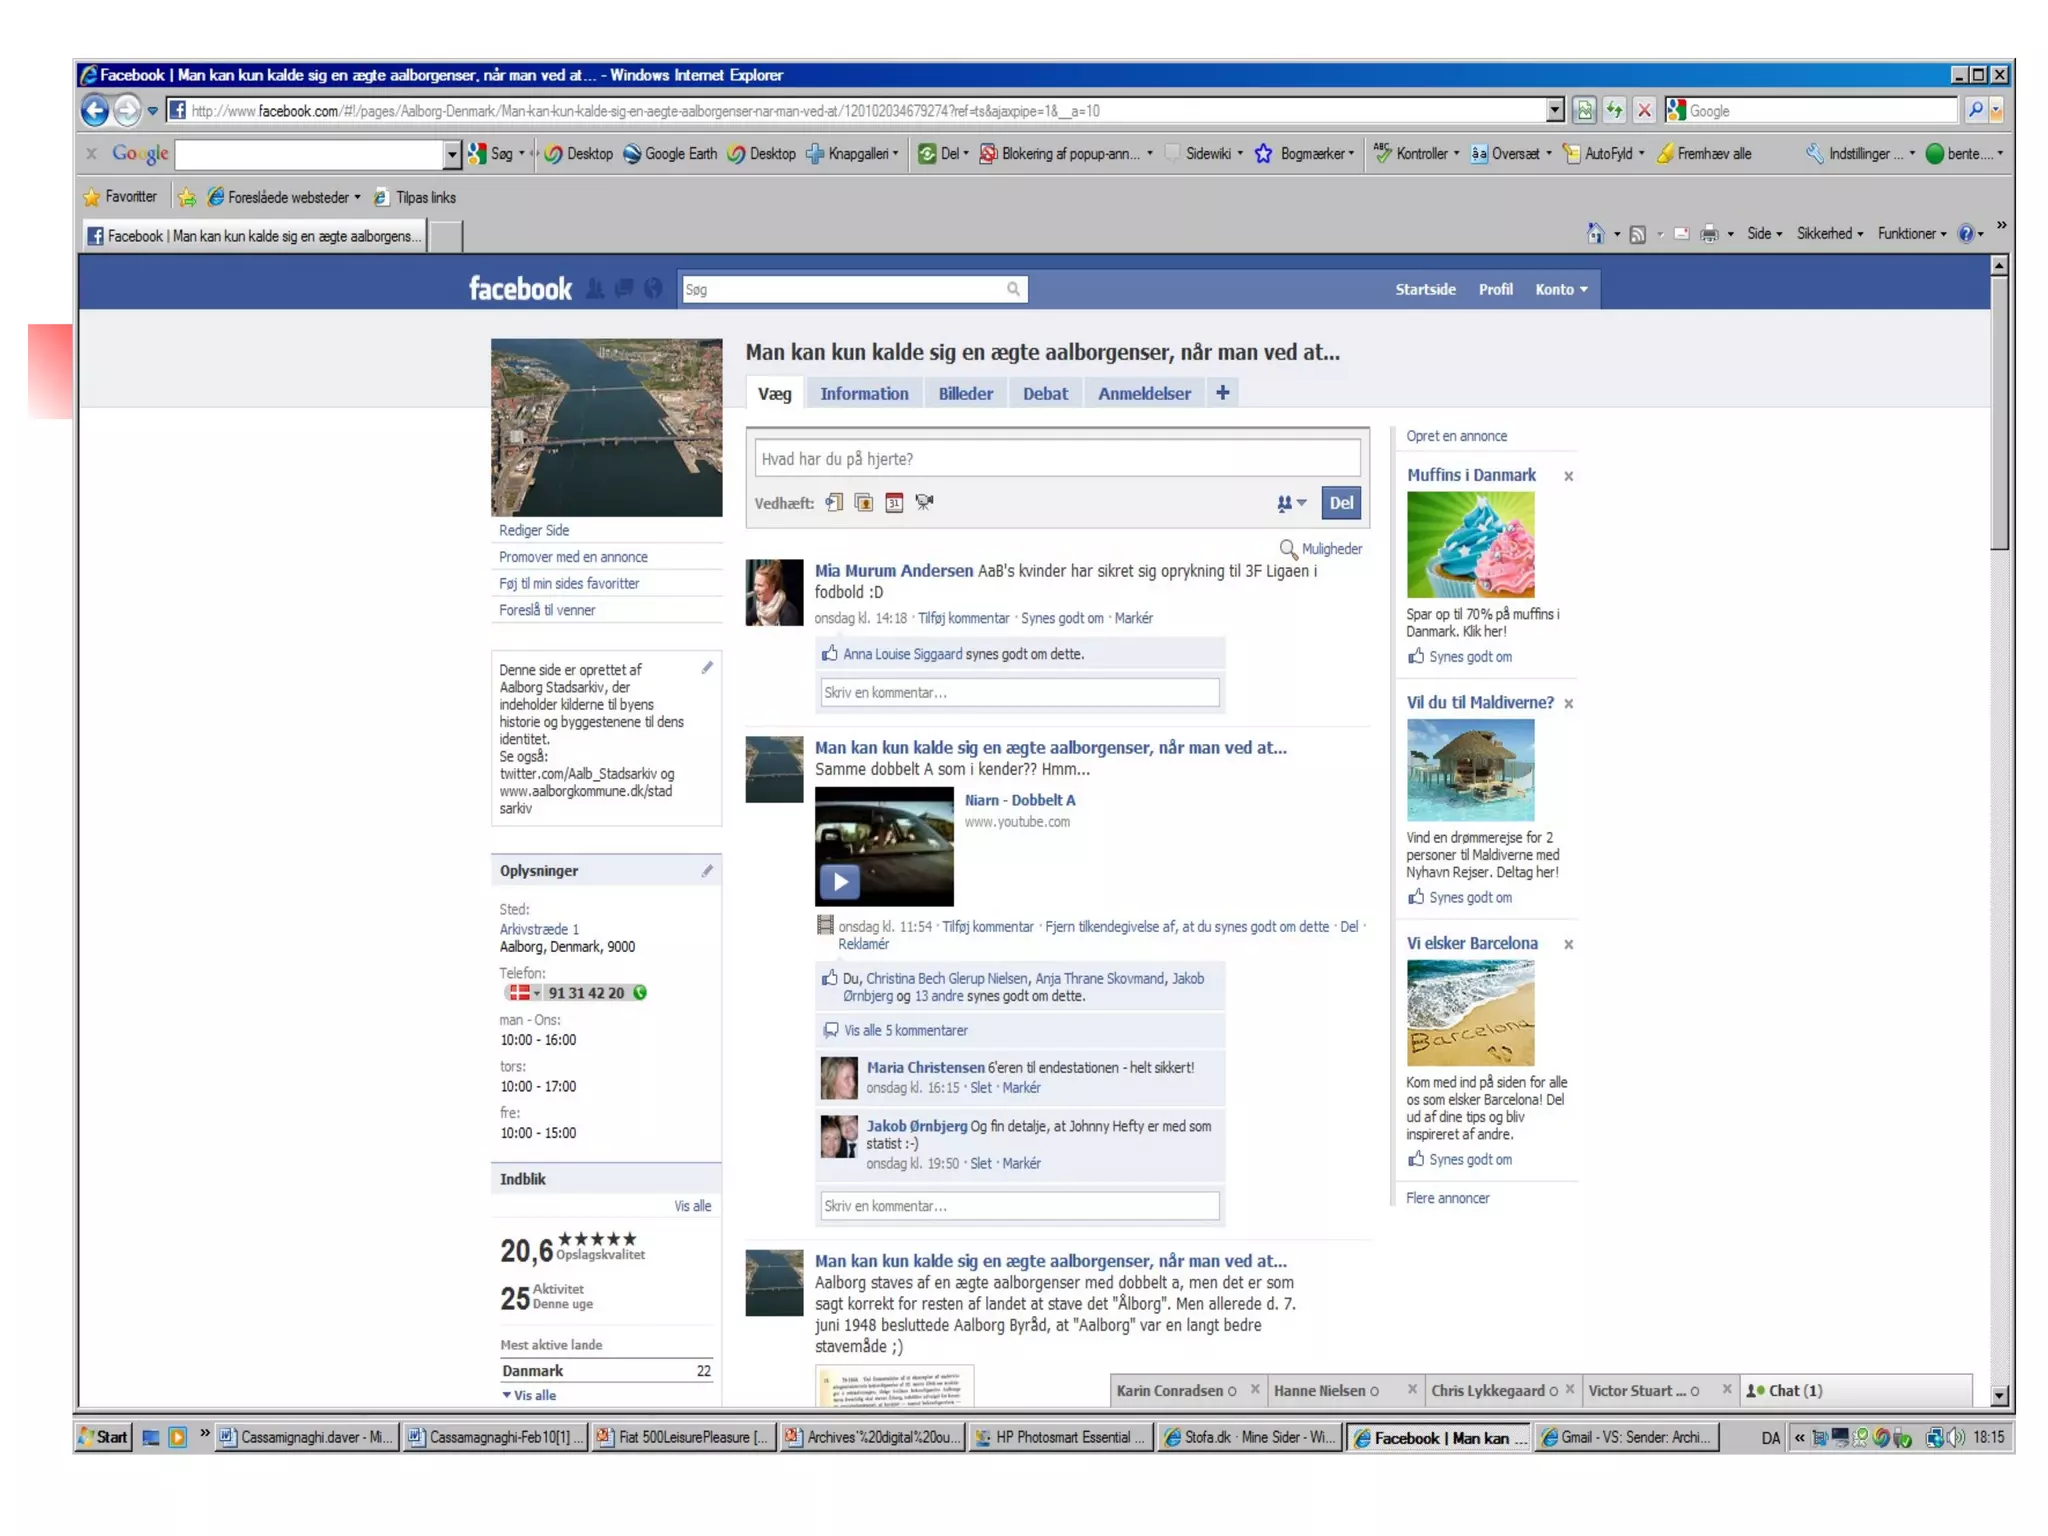Click Rediger Side link

tap(534, 531)
